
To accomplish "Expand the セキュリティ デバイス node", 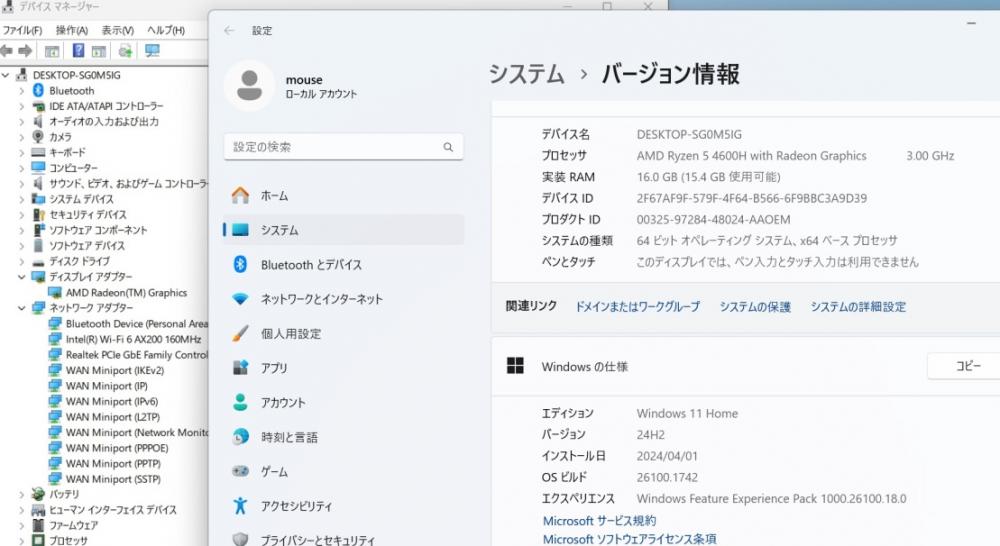I will pos(22,215).
